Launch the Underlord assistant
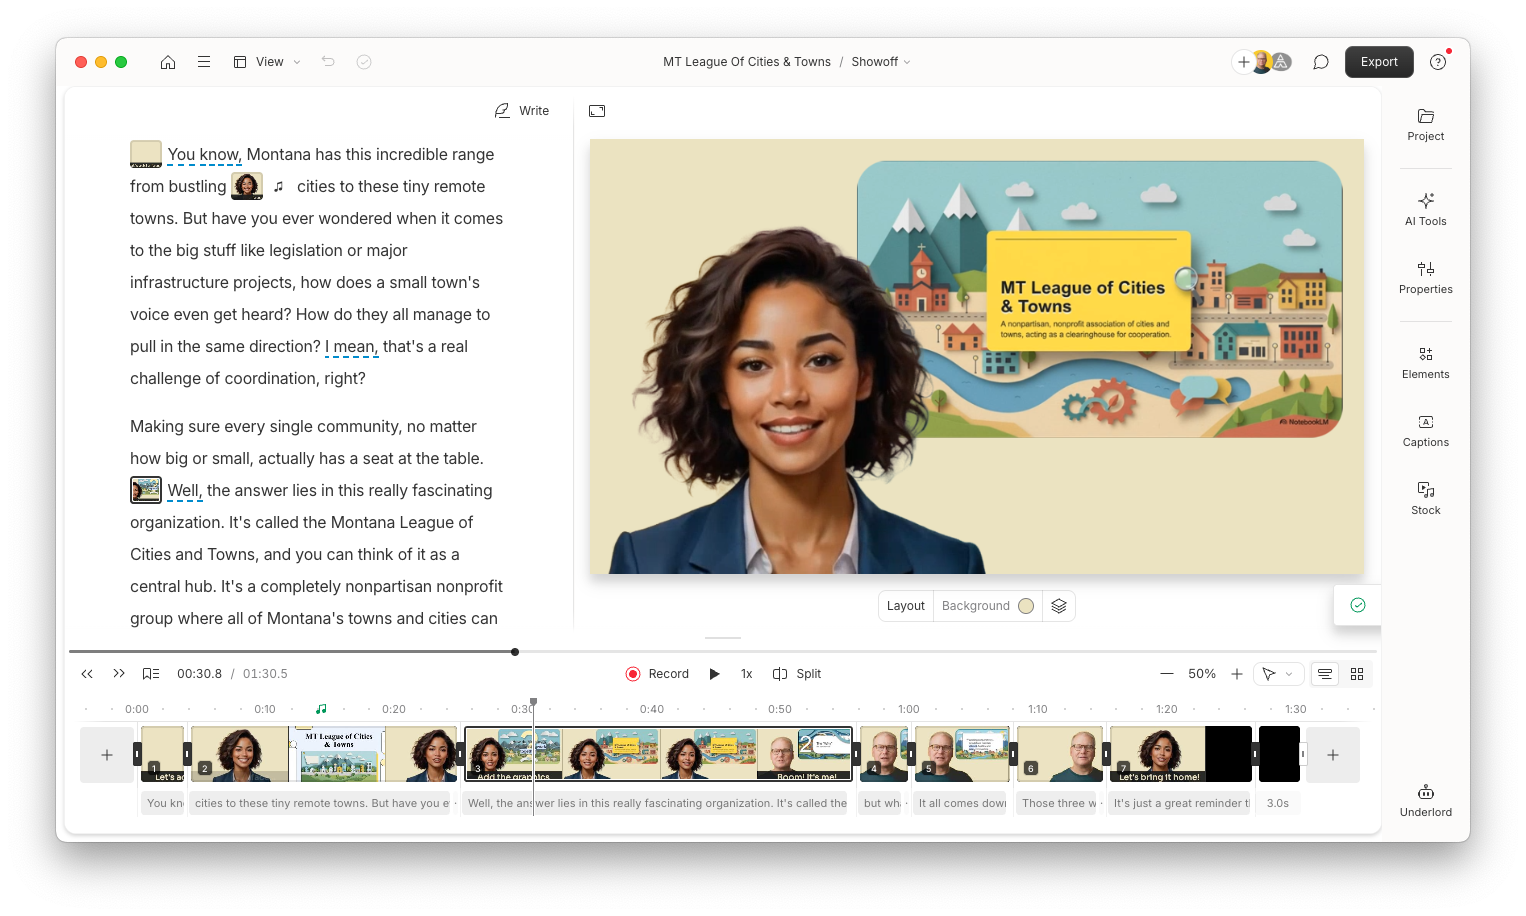The image size is (1526, 916). [1425, 800]
